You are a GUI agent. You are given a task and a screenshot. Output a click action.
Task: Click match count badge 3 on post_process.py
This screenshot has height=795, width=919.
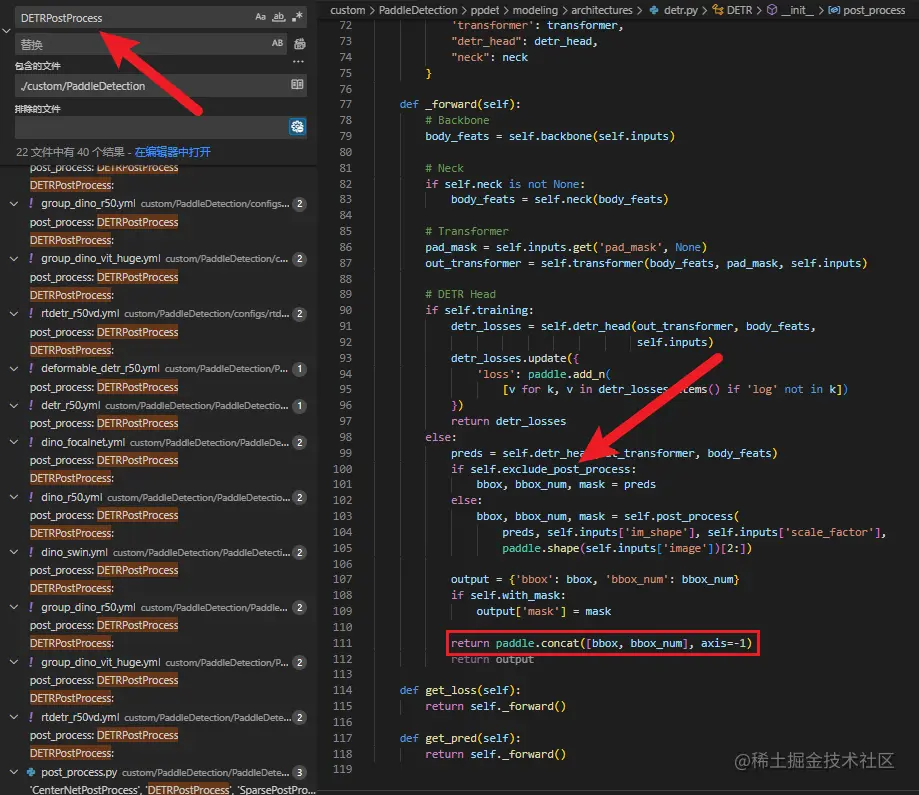299,772
